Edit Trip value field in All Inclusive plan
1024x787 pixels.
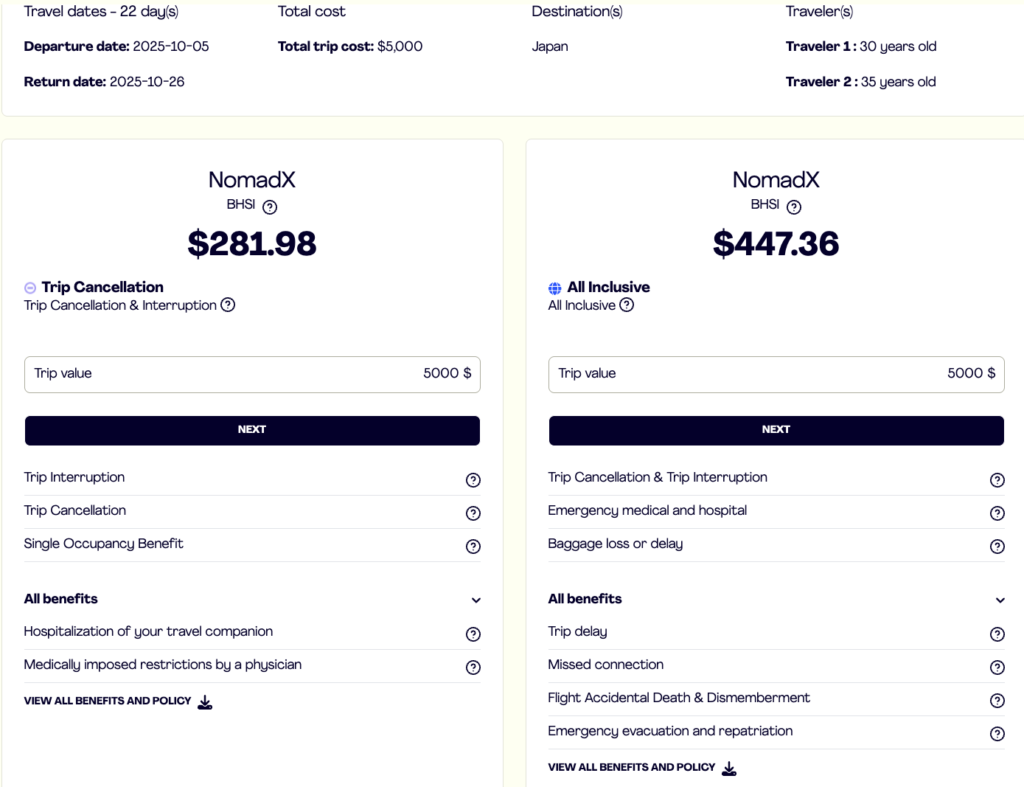776,374
